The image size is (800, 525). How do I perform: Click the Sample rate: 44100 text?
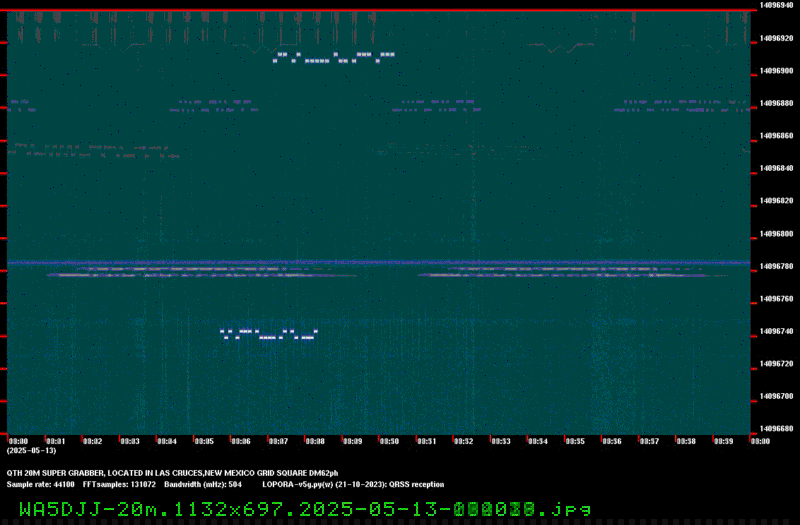40,485
